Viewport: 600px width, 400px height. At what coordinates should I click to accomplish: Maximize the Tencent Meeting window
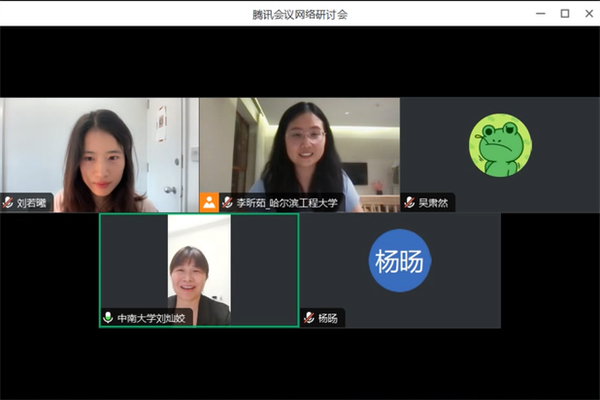(x=564, y=14)
